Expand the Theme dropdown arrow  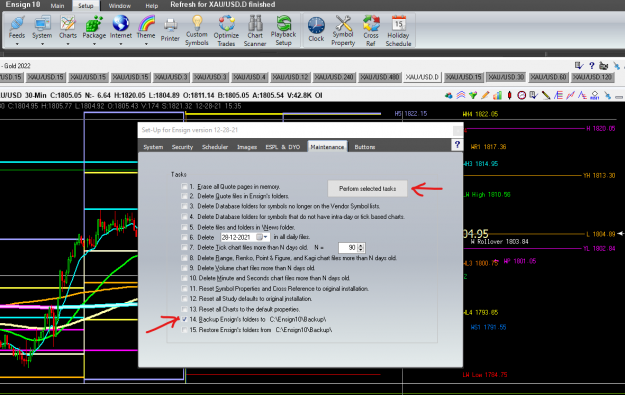click(x=146, y=44)
